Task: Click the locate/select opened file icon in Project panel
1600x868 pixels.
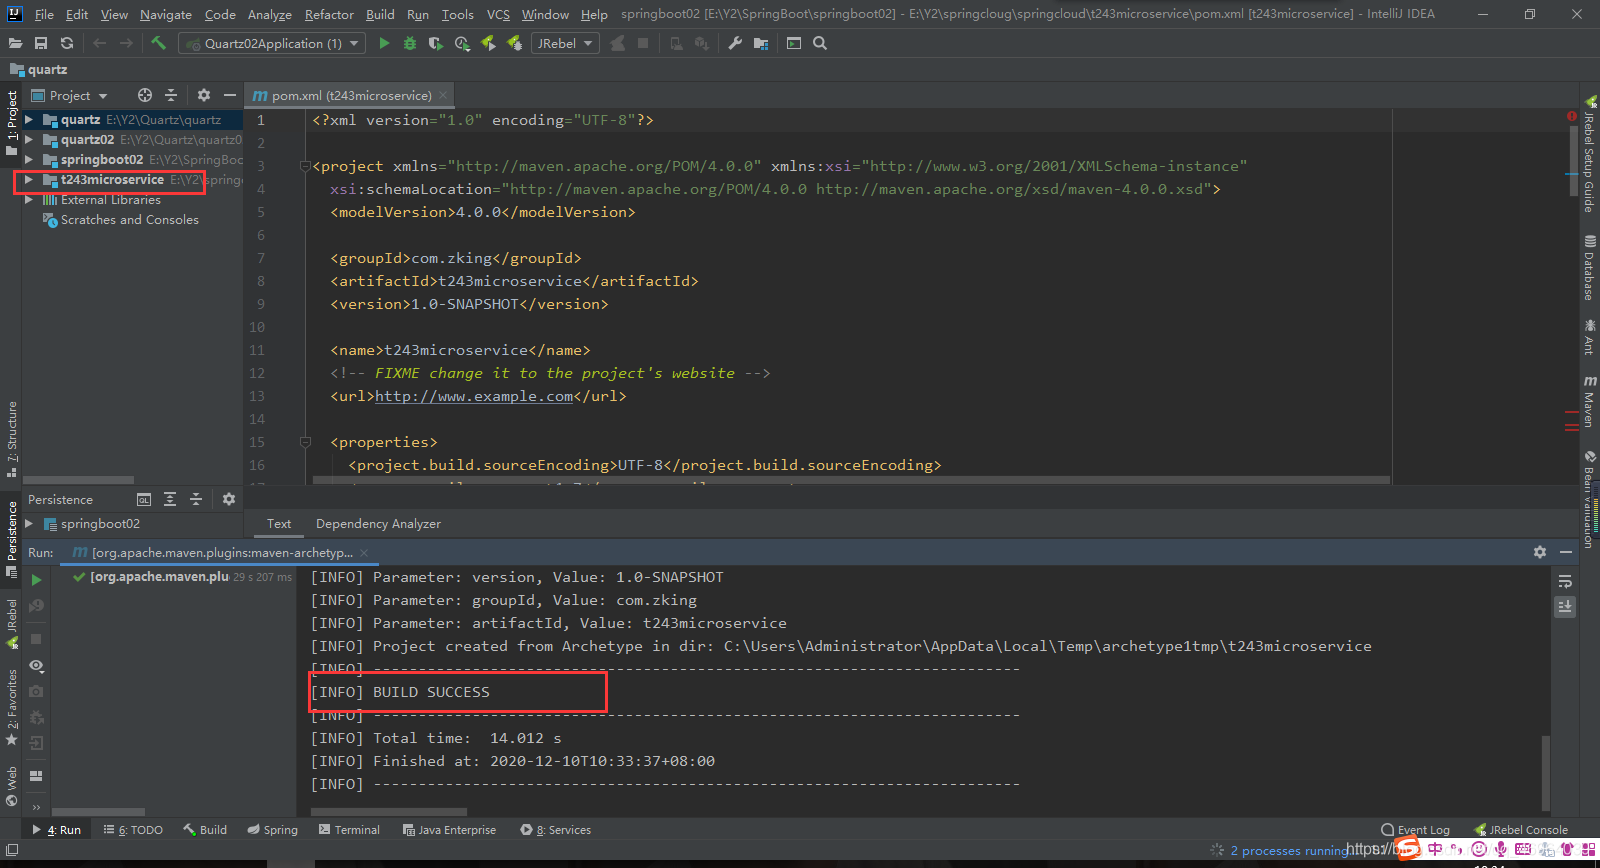Action: (145, 95)
